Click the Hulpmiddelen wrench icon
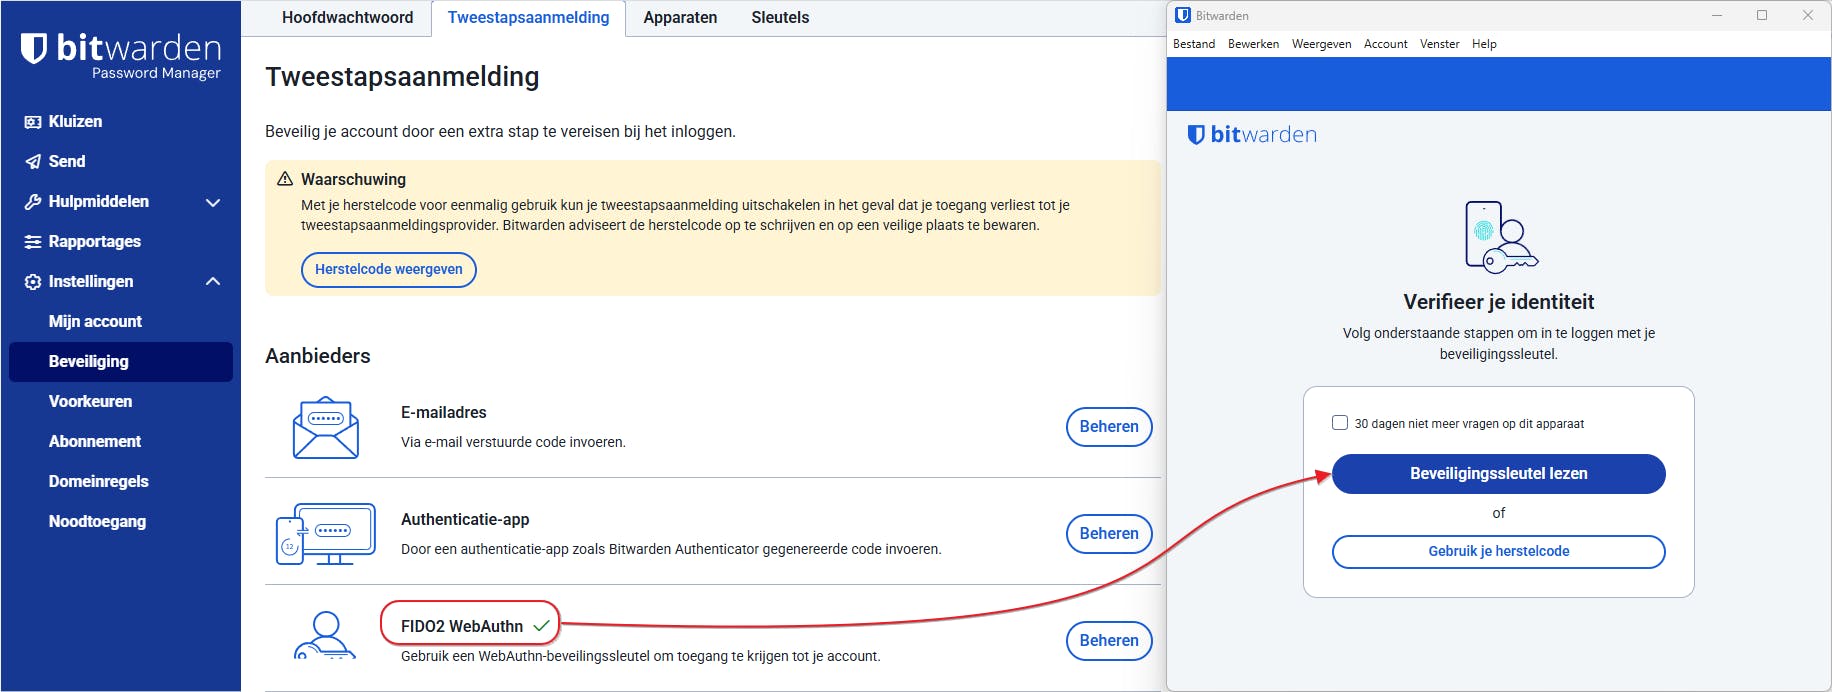Image resolution: width=1832 pixels, height=692 pixels. [x=33, y=202]
